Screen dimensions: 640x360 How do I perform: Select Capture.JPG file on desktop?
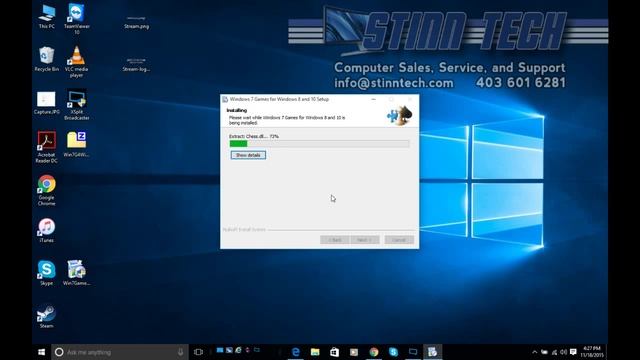coord(47,102)
